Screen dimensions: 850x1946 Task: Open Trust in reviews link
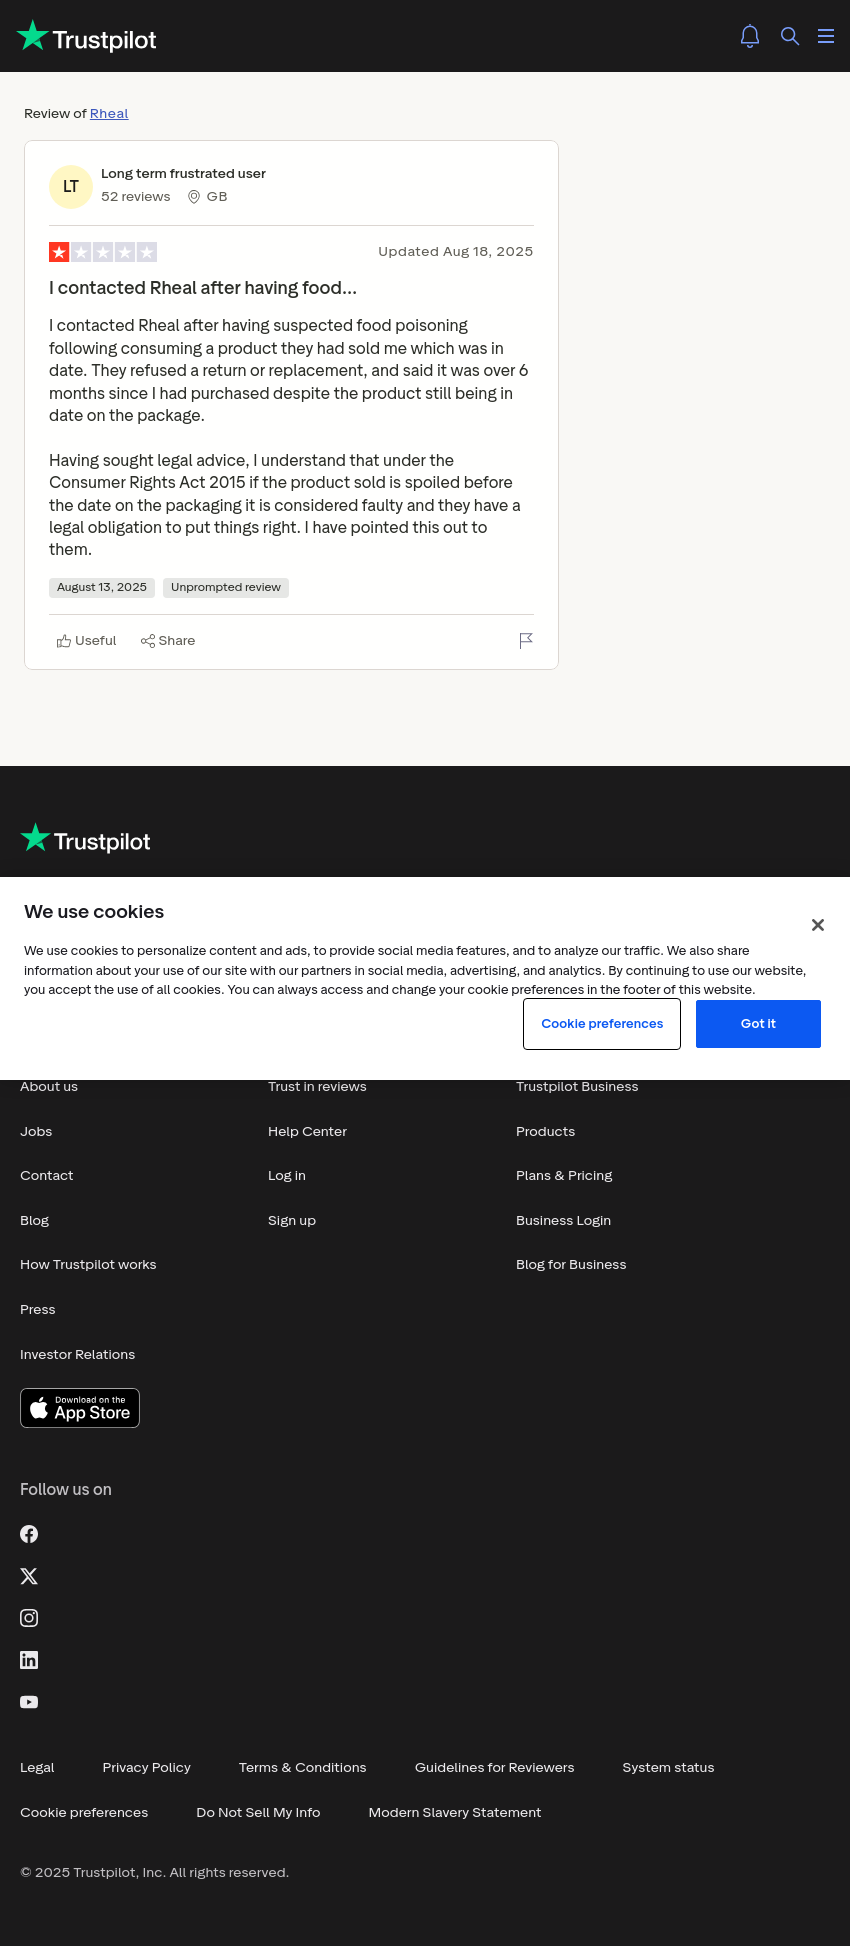click(x=317, y=1087)
